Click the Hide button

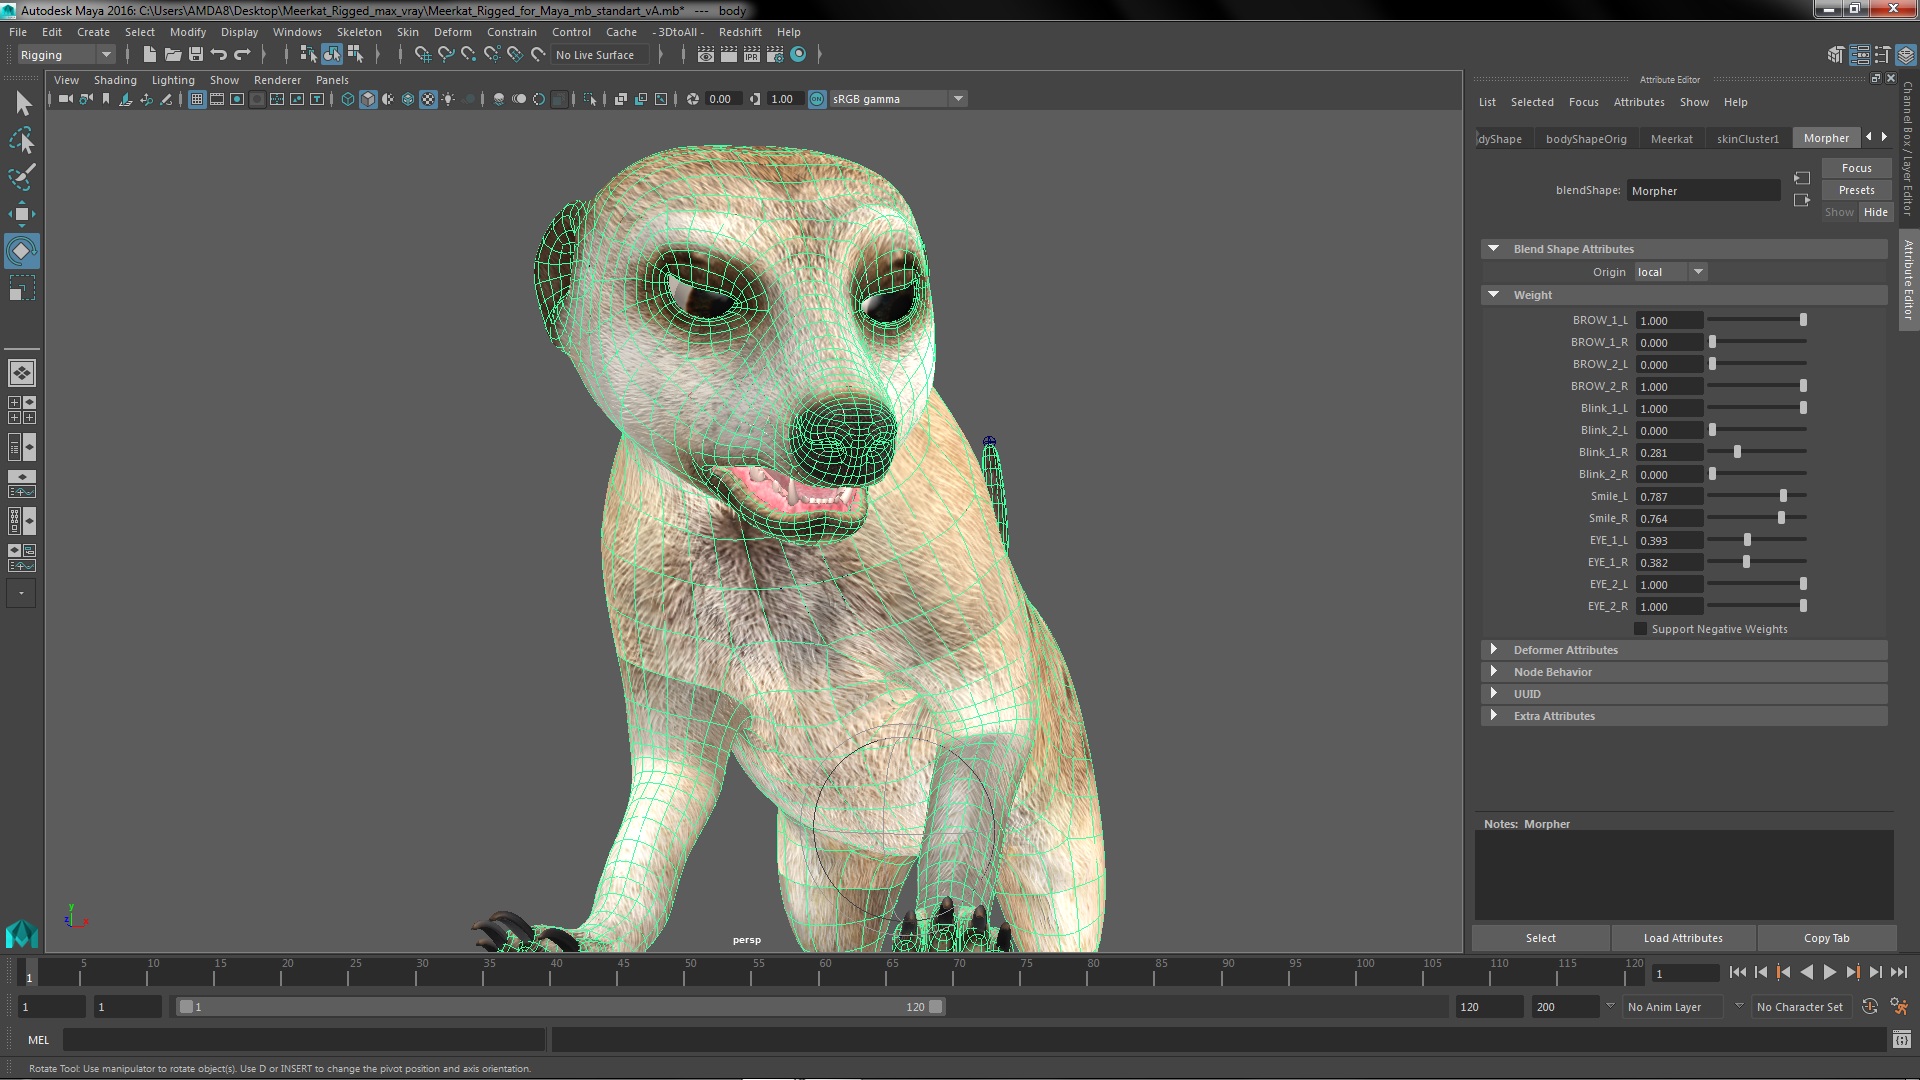point(1875,212)
